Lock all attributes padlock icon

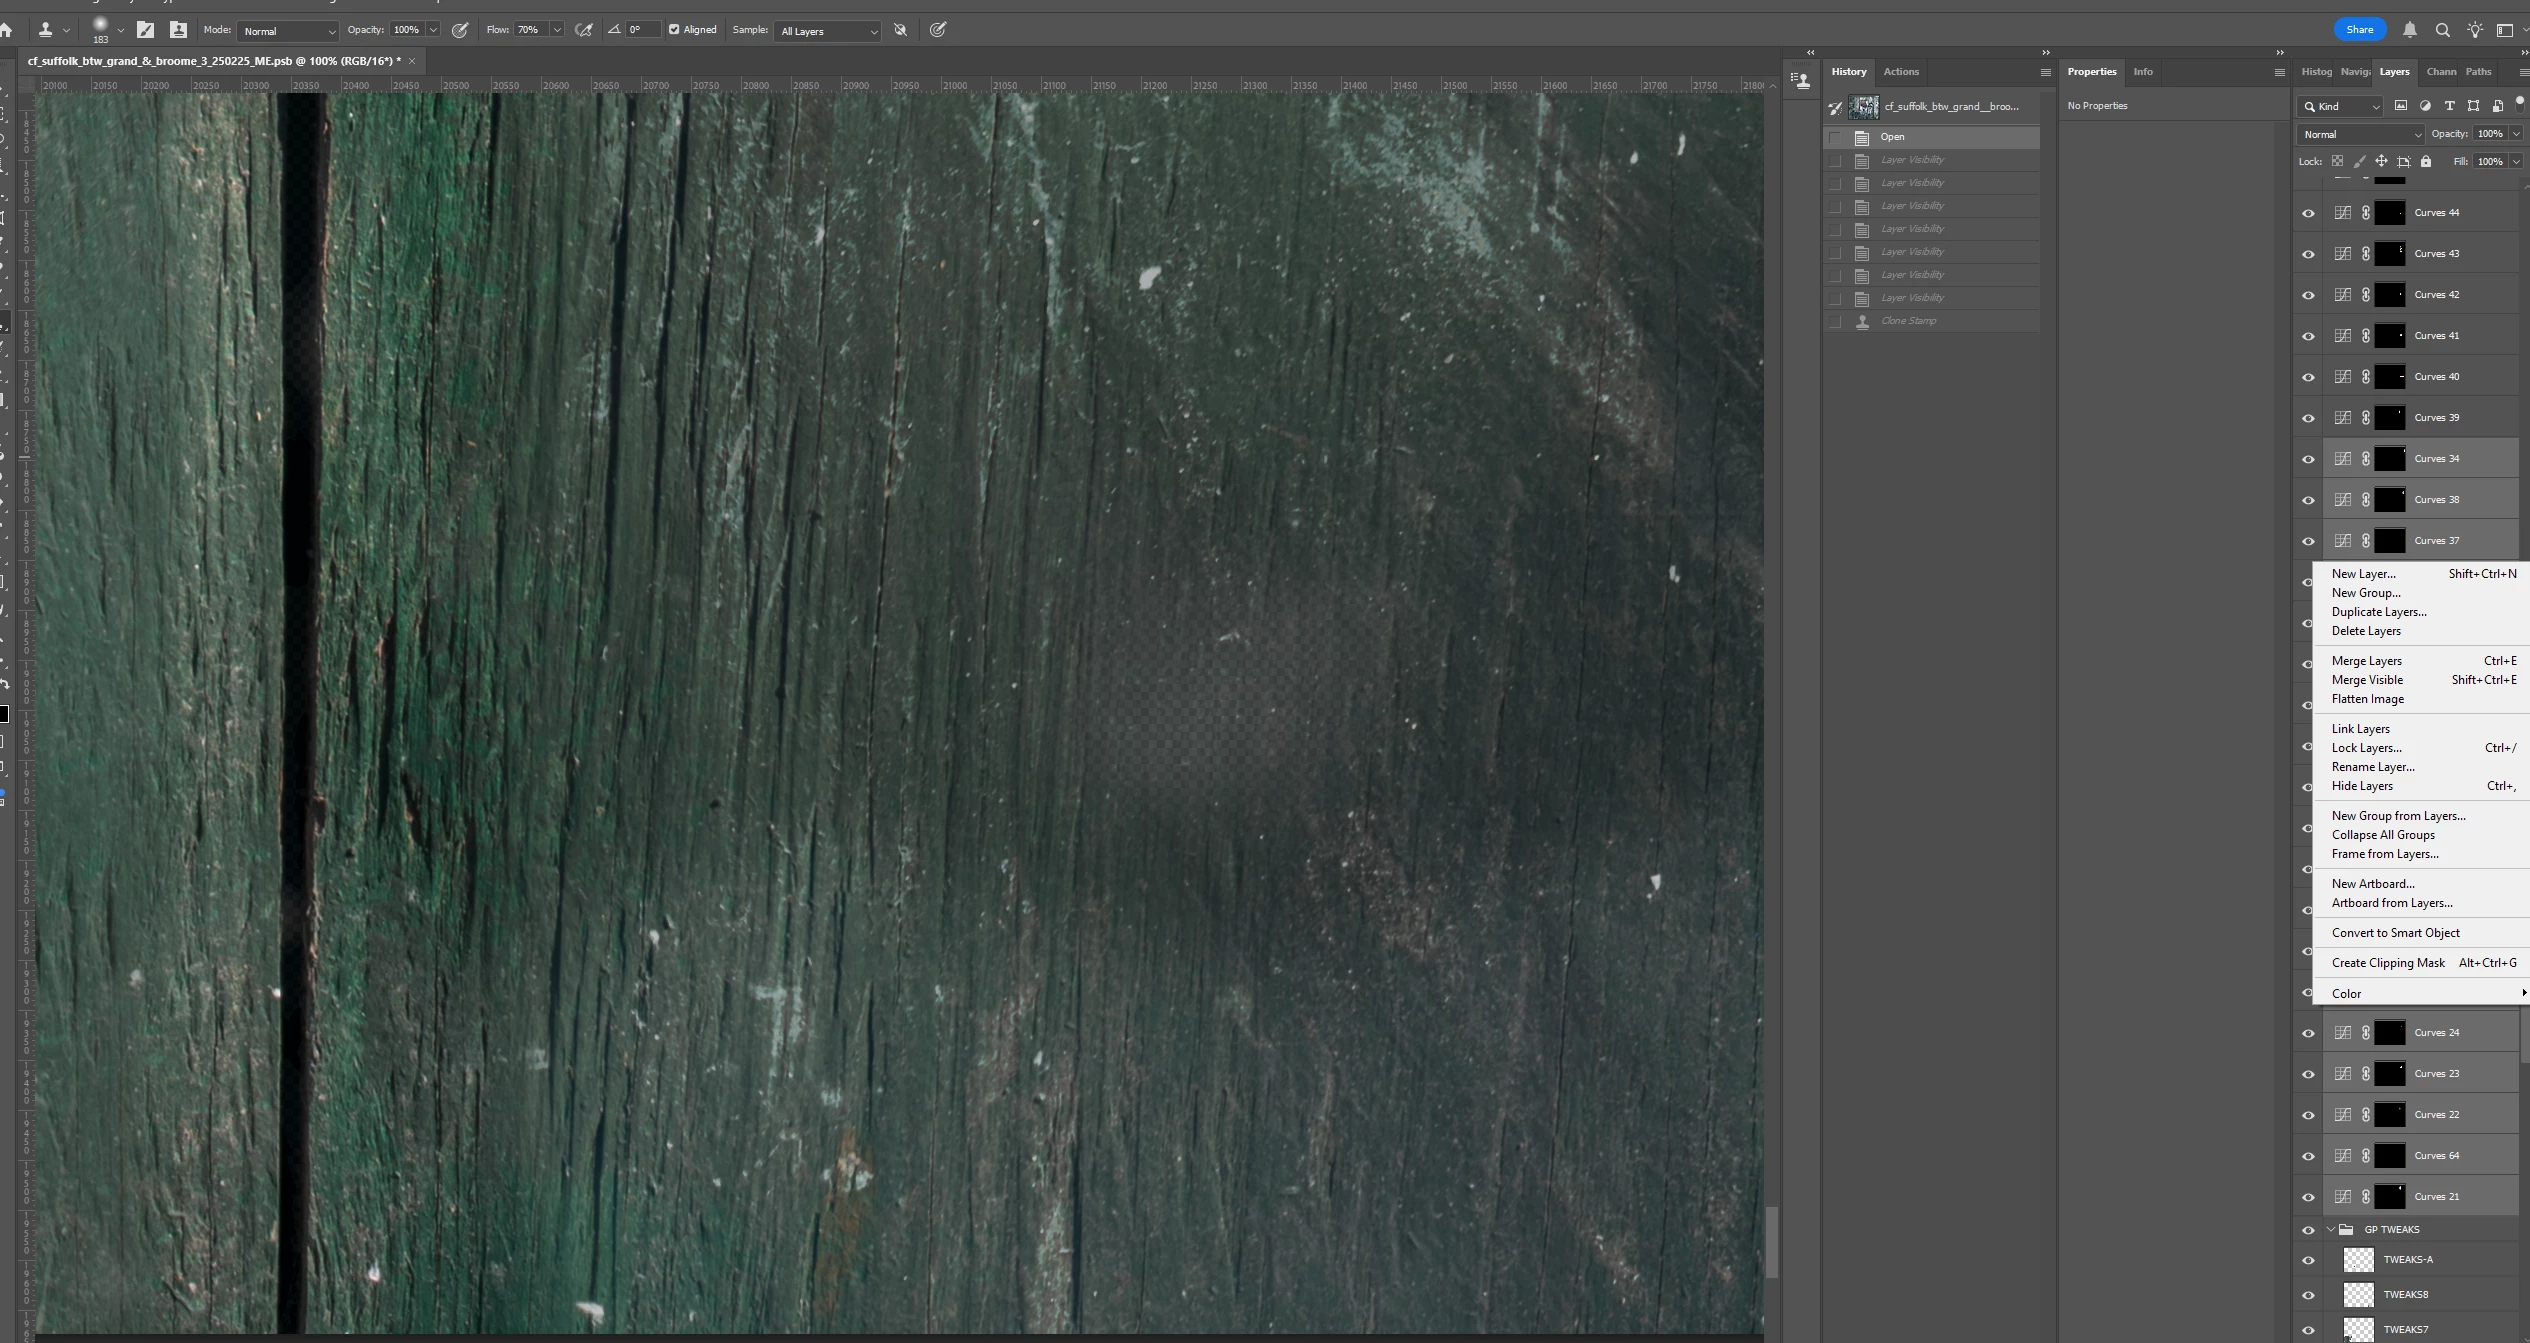pyautogui.click(x=2426, y=162)
